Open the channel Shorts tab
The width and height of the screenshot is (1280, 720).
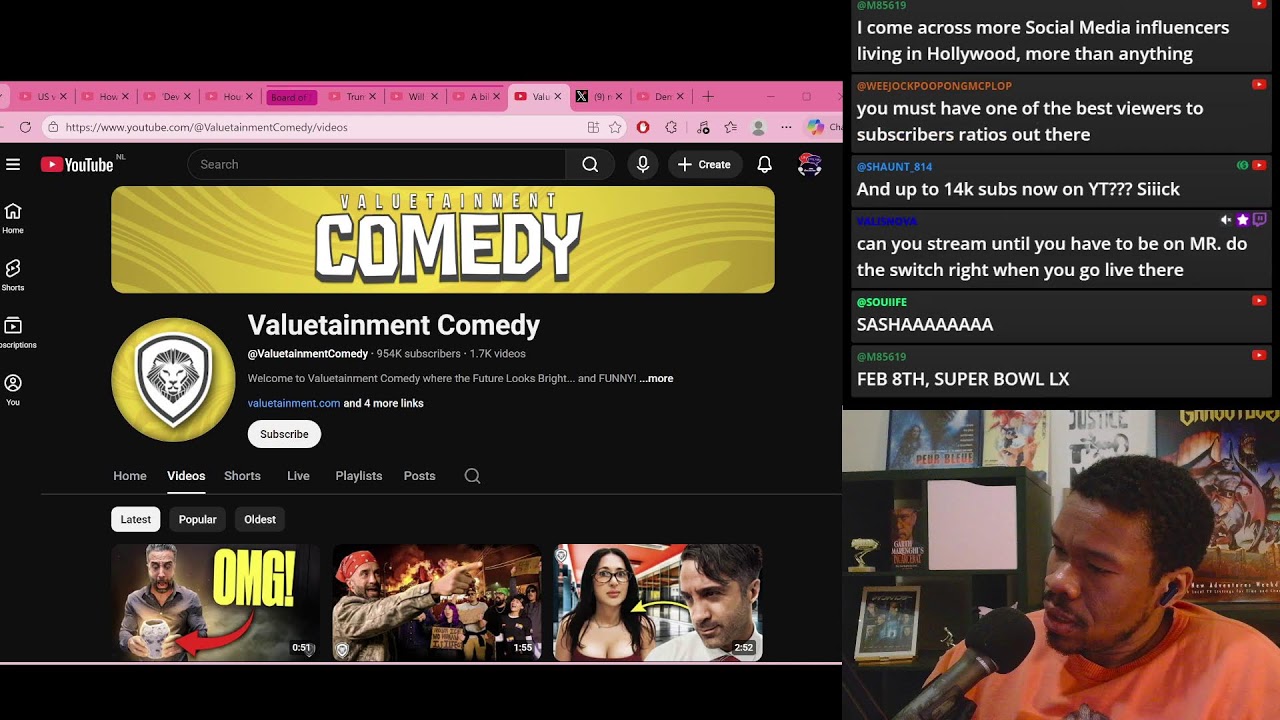[x=242, y=476]
